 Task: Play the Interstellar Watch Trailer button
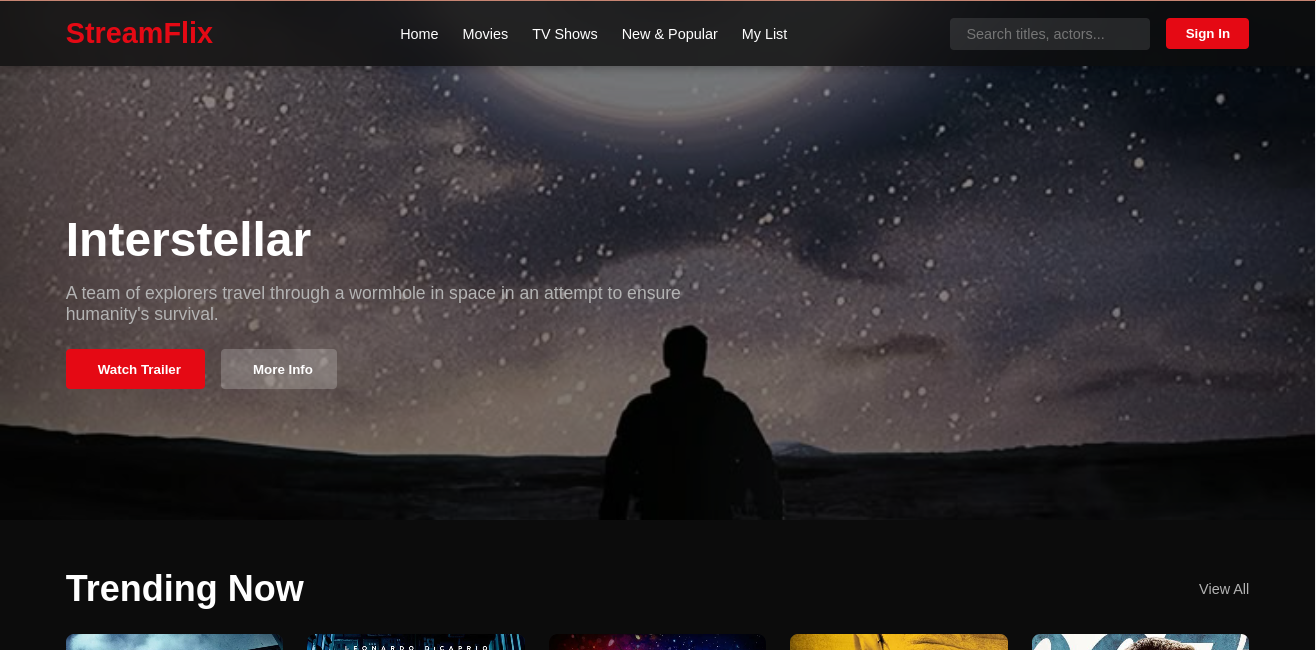click(135, 369)
